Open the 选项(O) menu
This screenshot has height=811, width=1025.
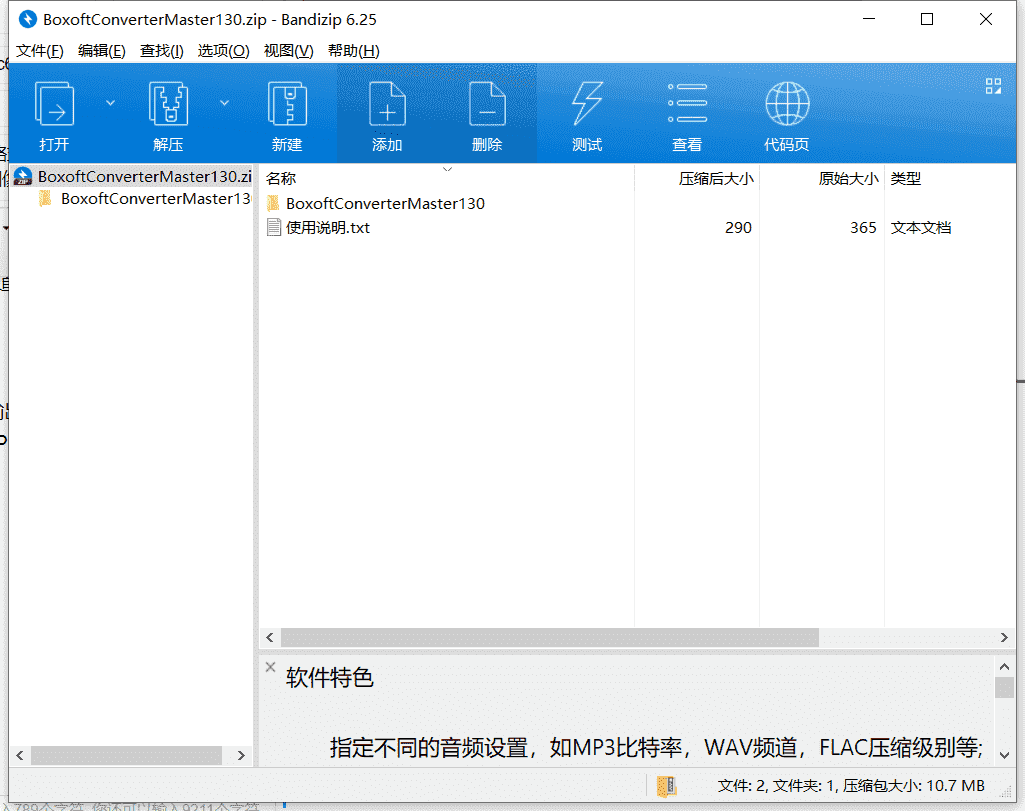tap(223, 51)
